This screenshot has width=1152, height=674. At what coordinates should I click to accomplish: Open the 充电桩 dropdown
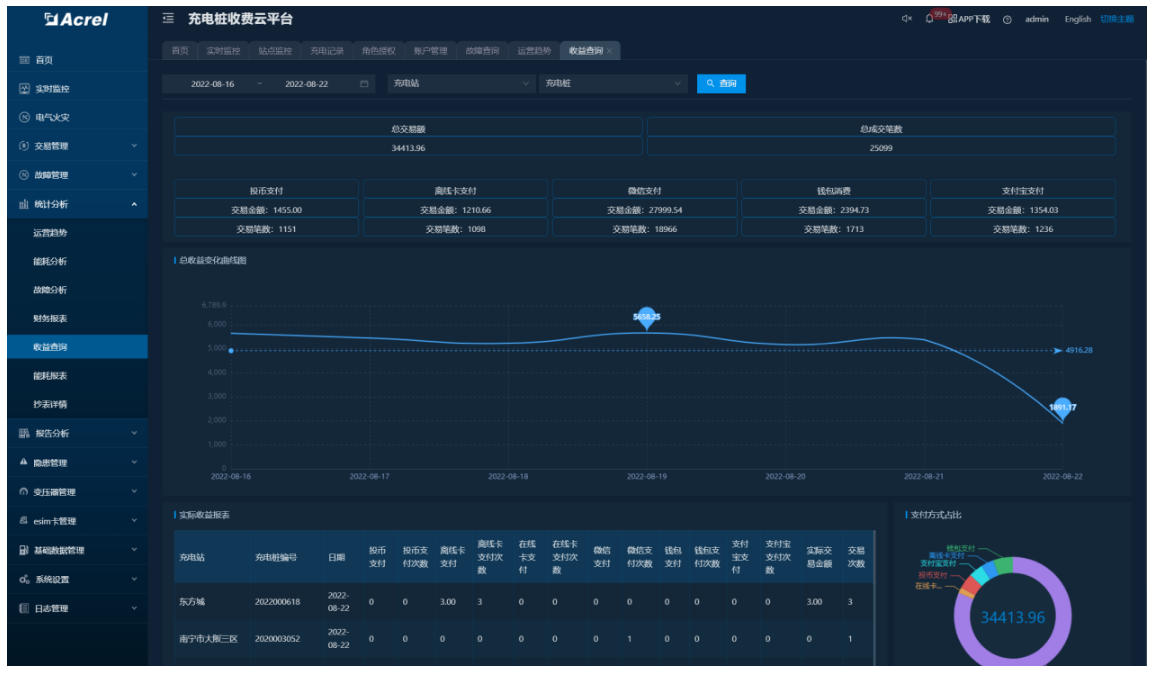[x=613, y=84]
